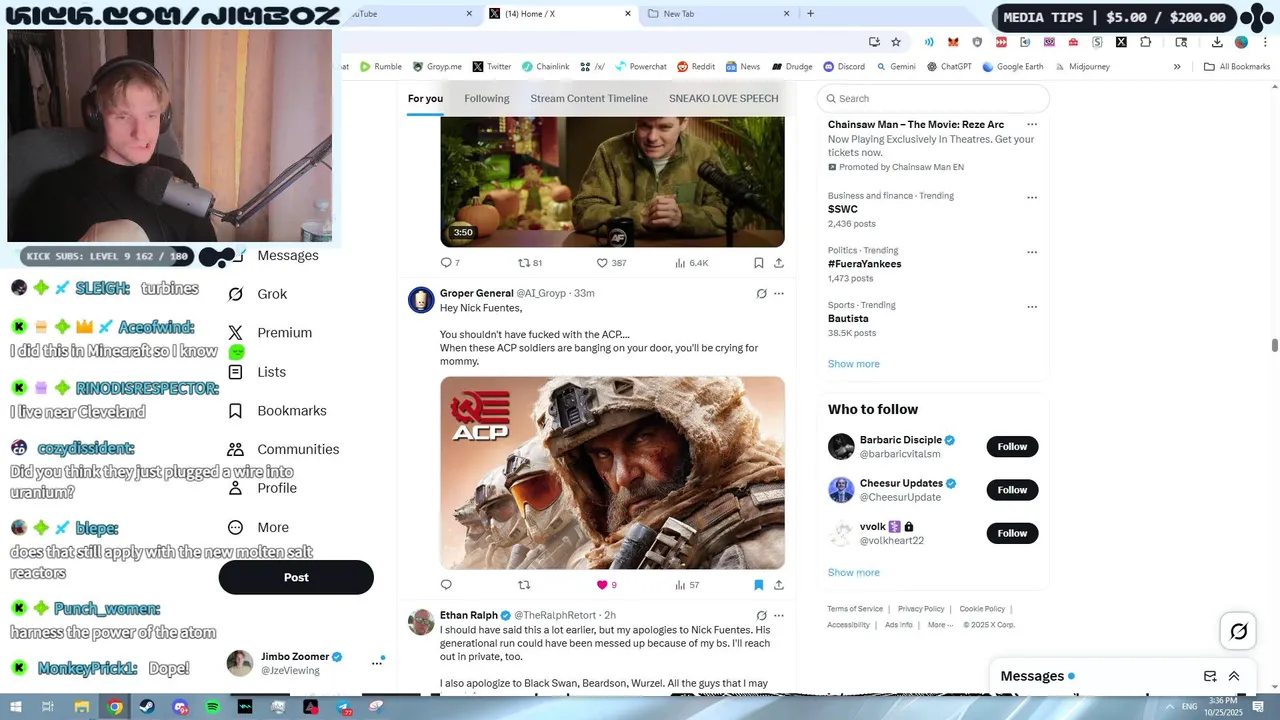
Task: Expand the Messages drawer
Action: pyautogui.click(x=1234, y=676)
